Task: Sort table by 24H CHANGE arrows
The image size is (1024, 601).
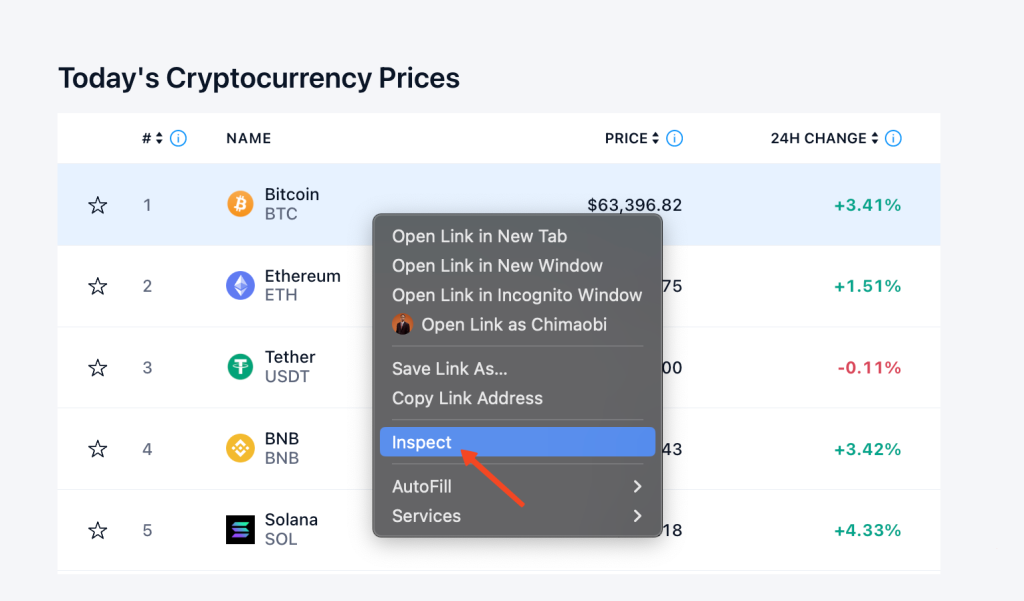Action: click(x=874, y=138)
